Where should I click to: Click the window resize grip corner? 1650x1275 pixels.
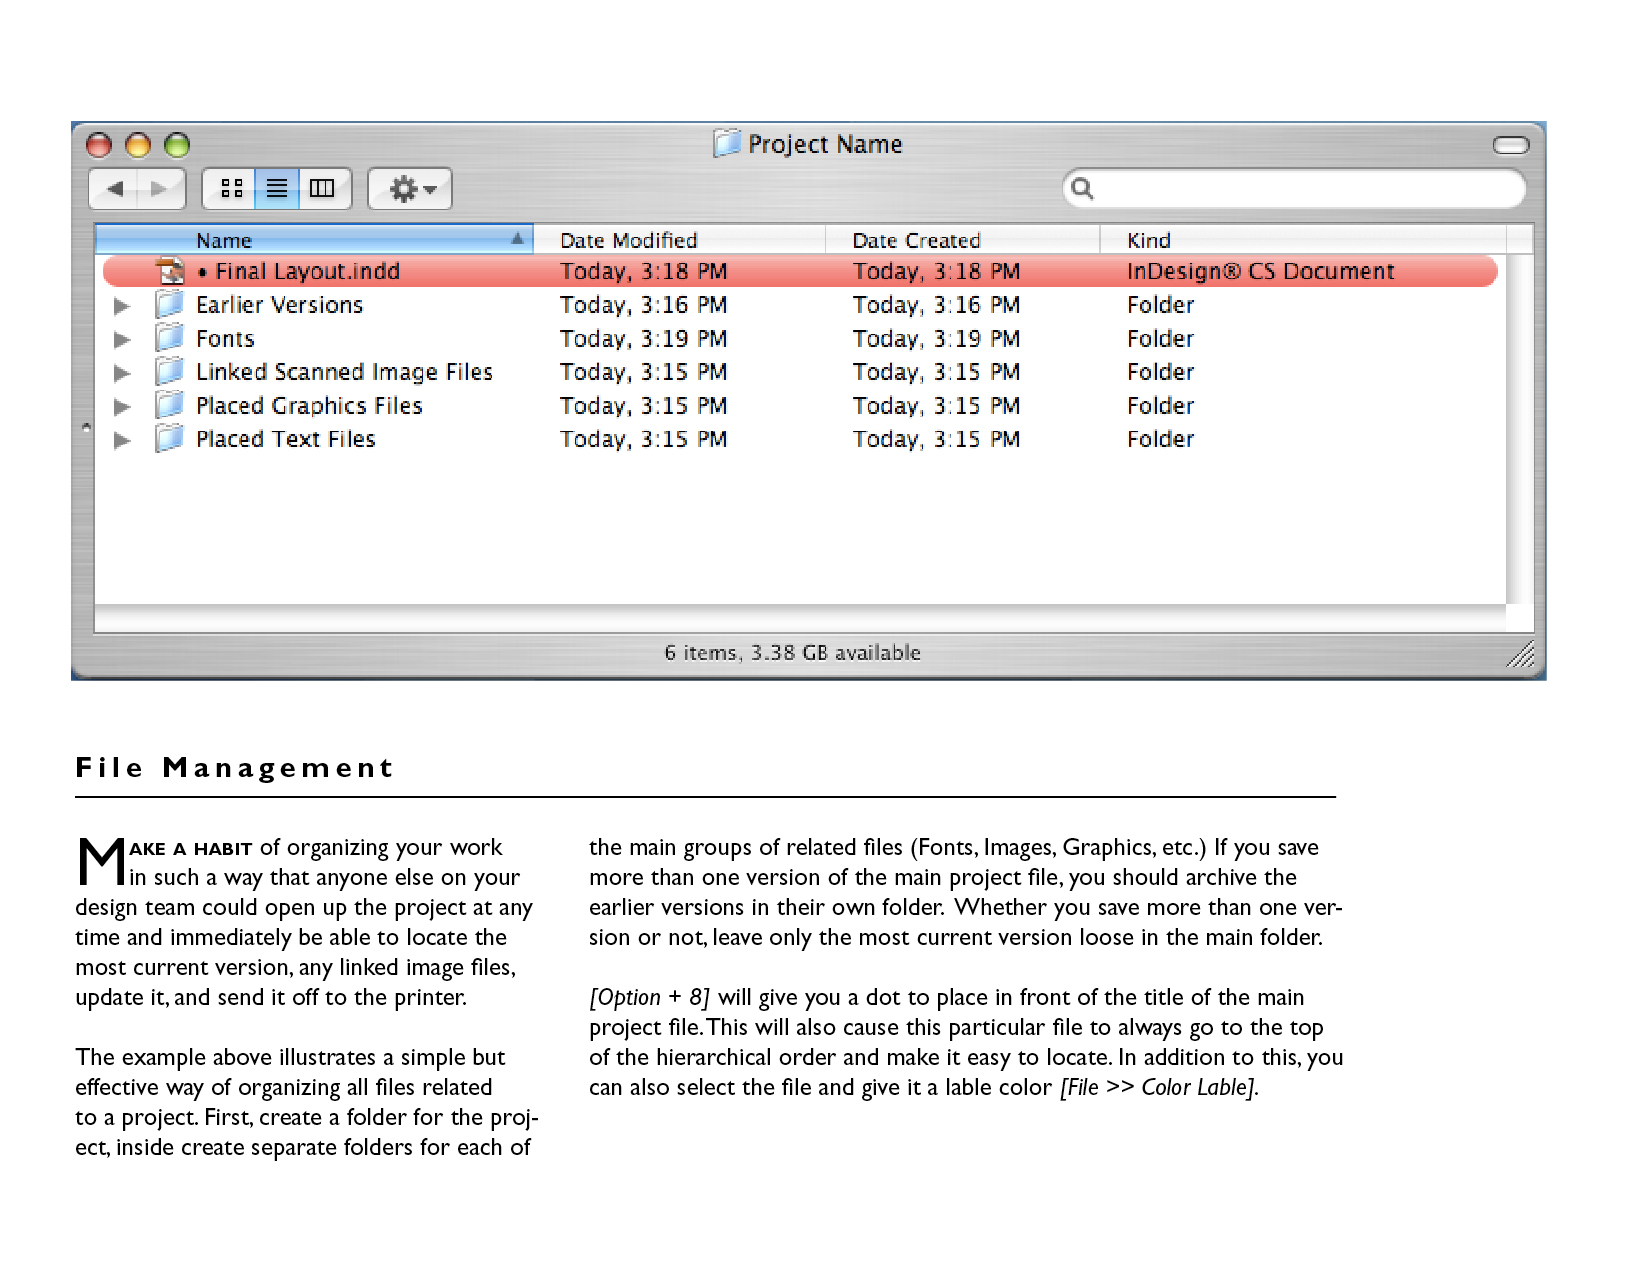(1521, 655)
